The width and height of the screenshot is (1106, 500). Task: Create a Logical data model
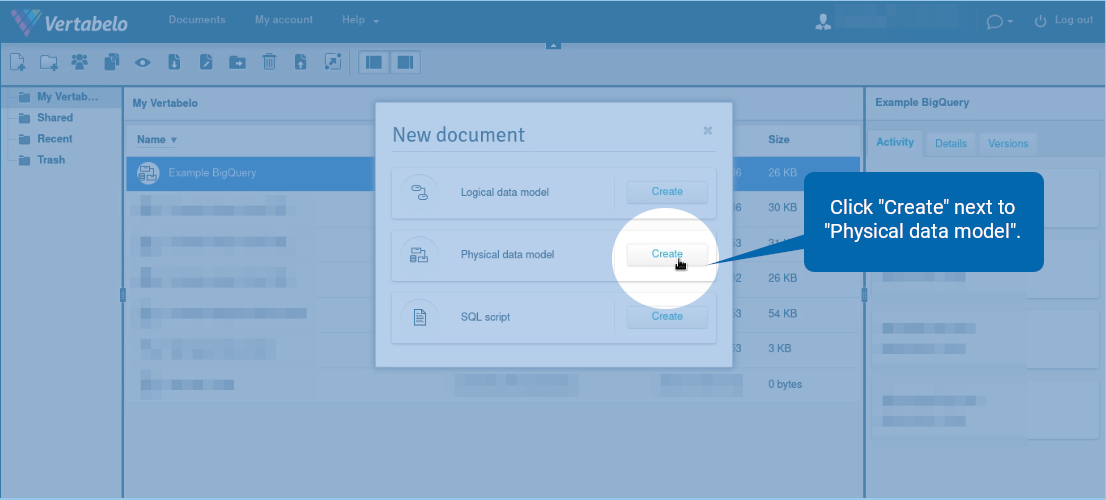(667, 192)
